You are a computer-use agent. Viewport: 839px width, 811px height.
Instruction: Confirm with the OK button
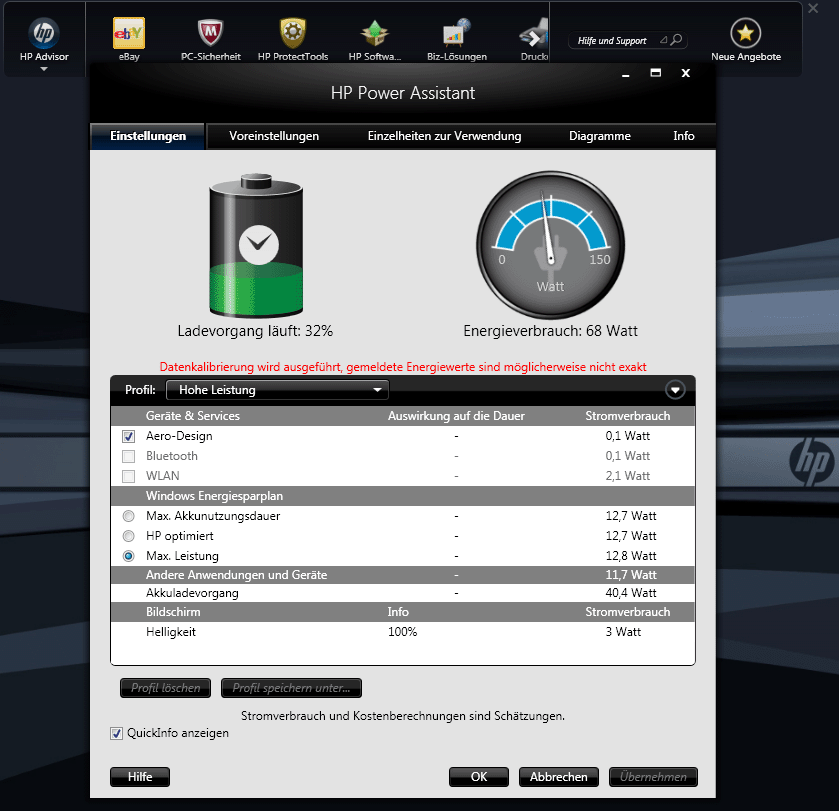point(479,777)
